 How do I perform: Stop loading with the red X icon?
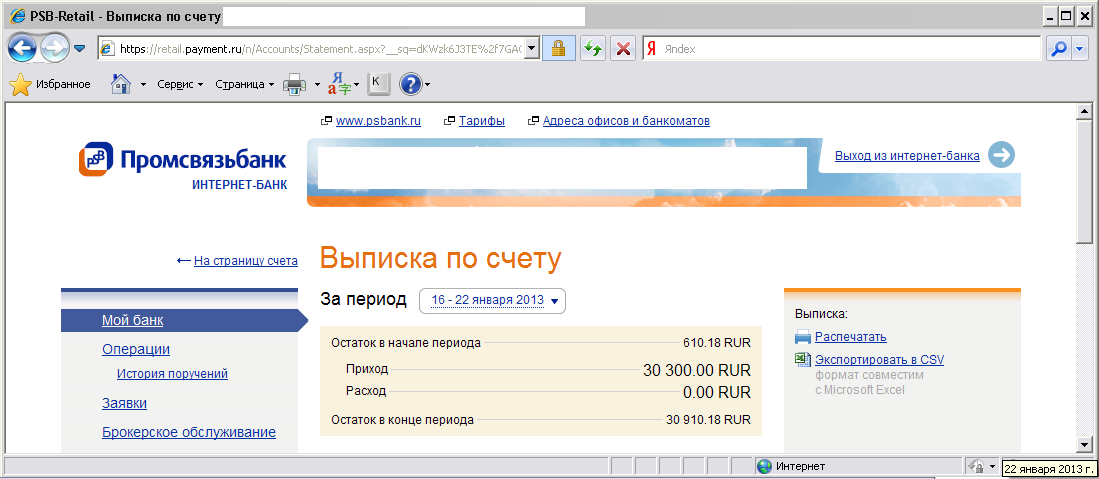click(622, 49)
